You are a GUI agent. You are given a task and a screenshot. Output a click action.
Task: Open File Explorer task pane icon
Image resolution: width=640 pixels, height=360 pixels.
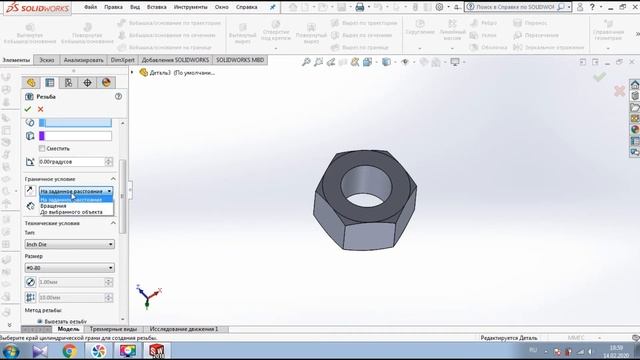(x=635, y=107)
